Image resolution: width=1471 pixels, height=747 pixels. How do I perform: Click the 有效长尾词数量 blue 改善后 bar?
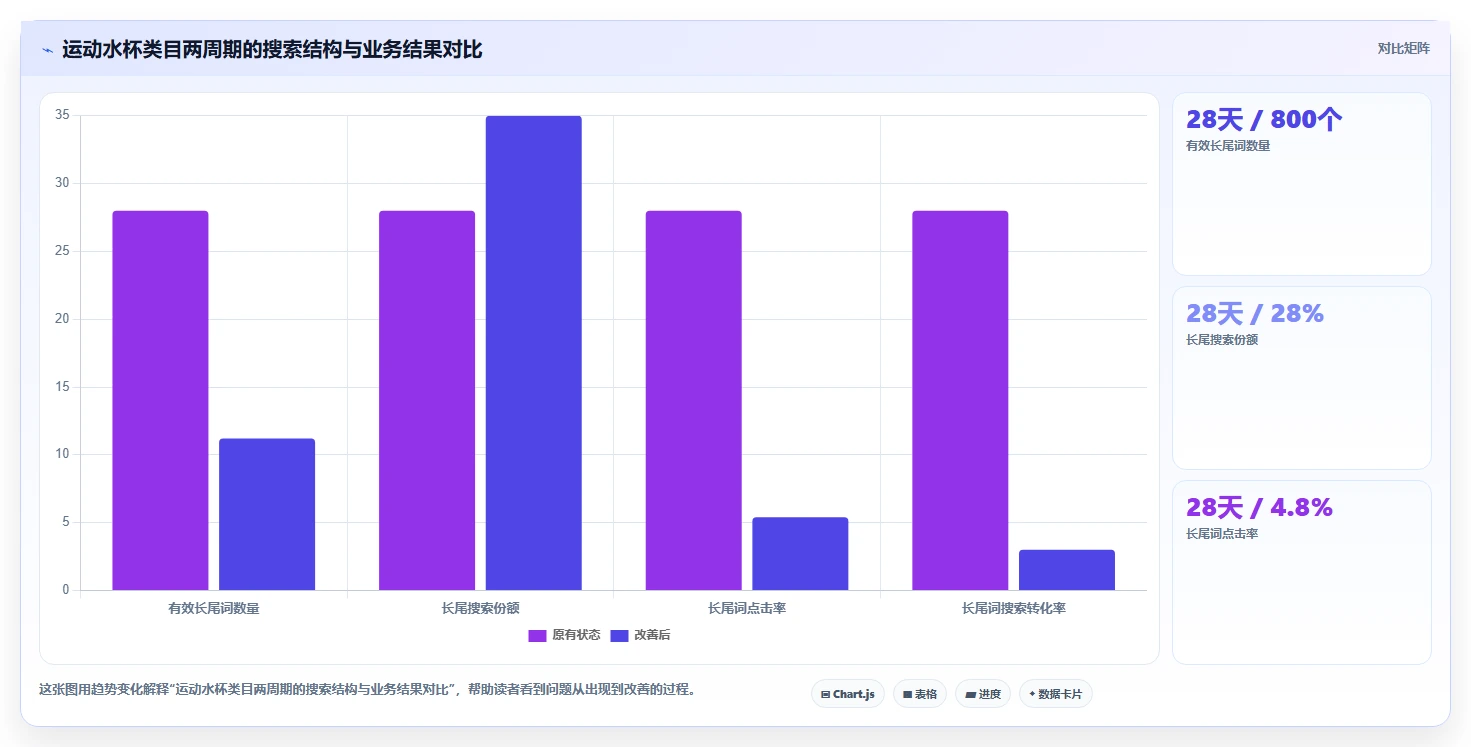click(267, 514)
